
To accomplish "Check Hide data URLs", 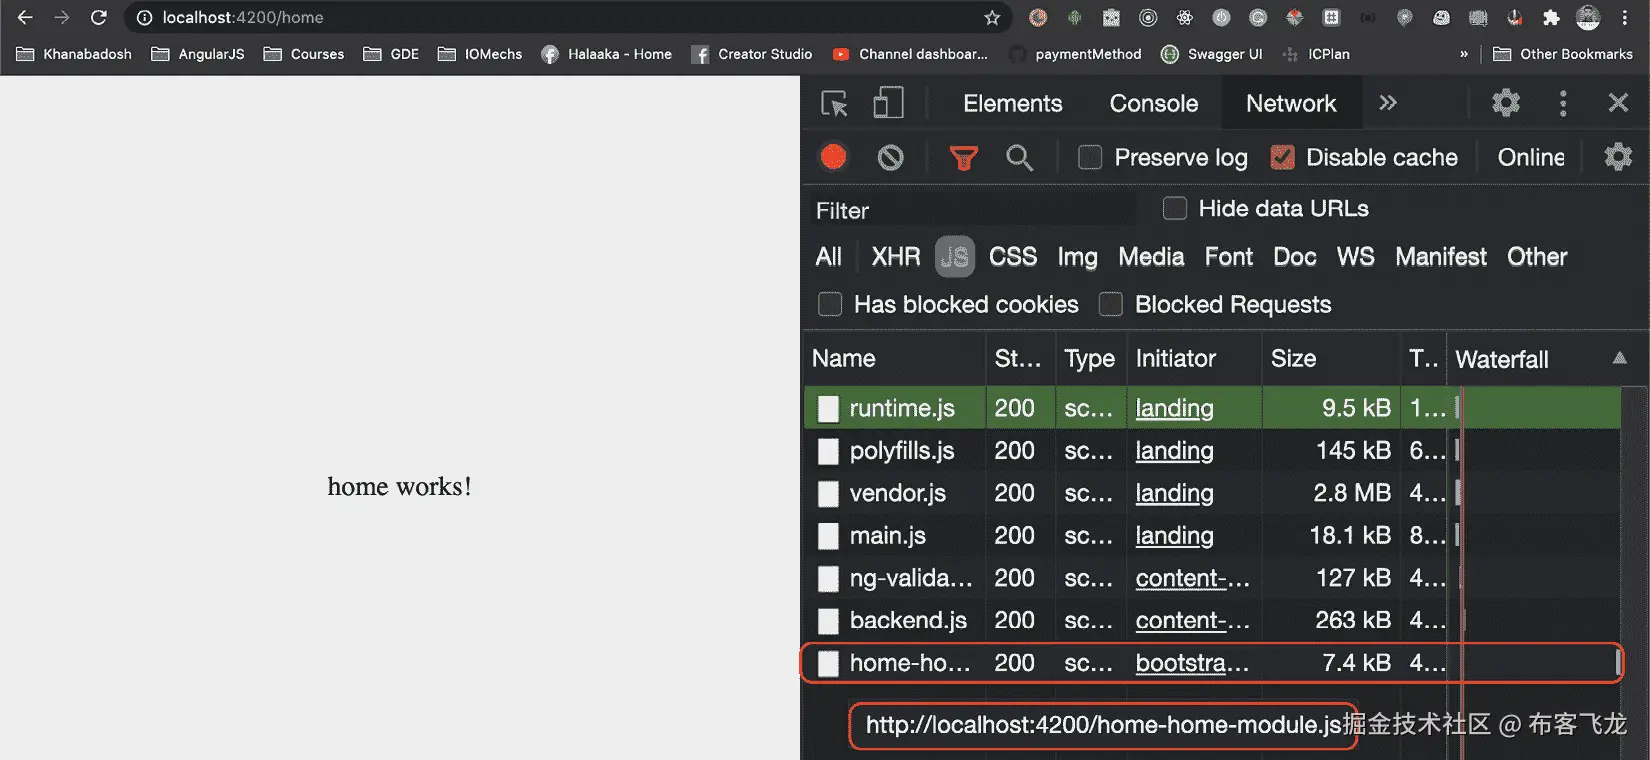I will click(x=1175, y=208).
